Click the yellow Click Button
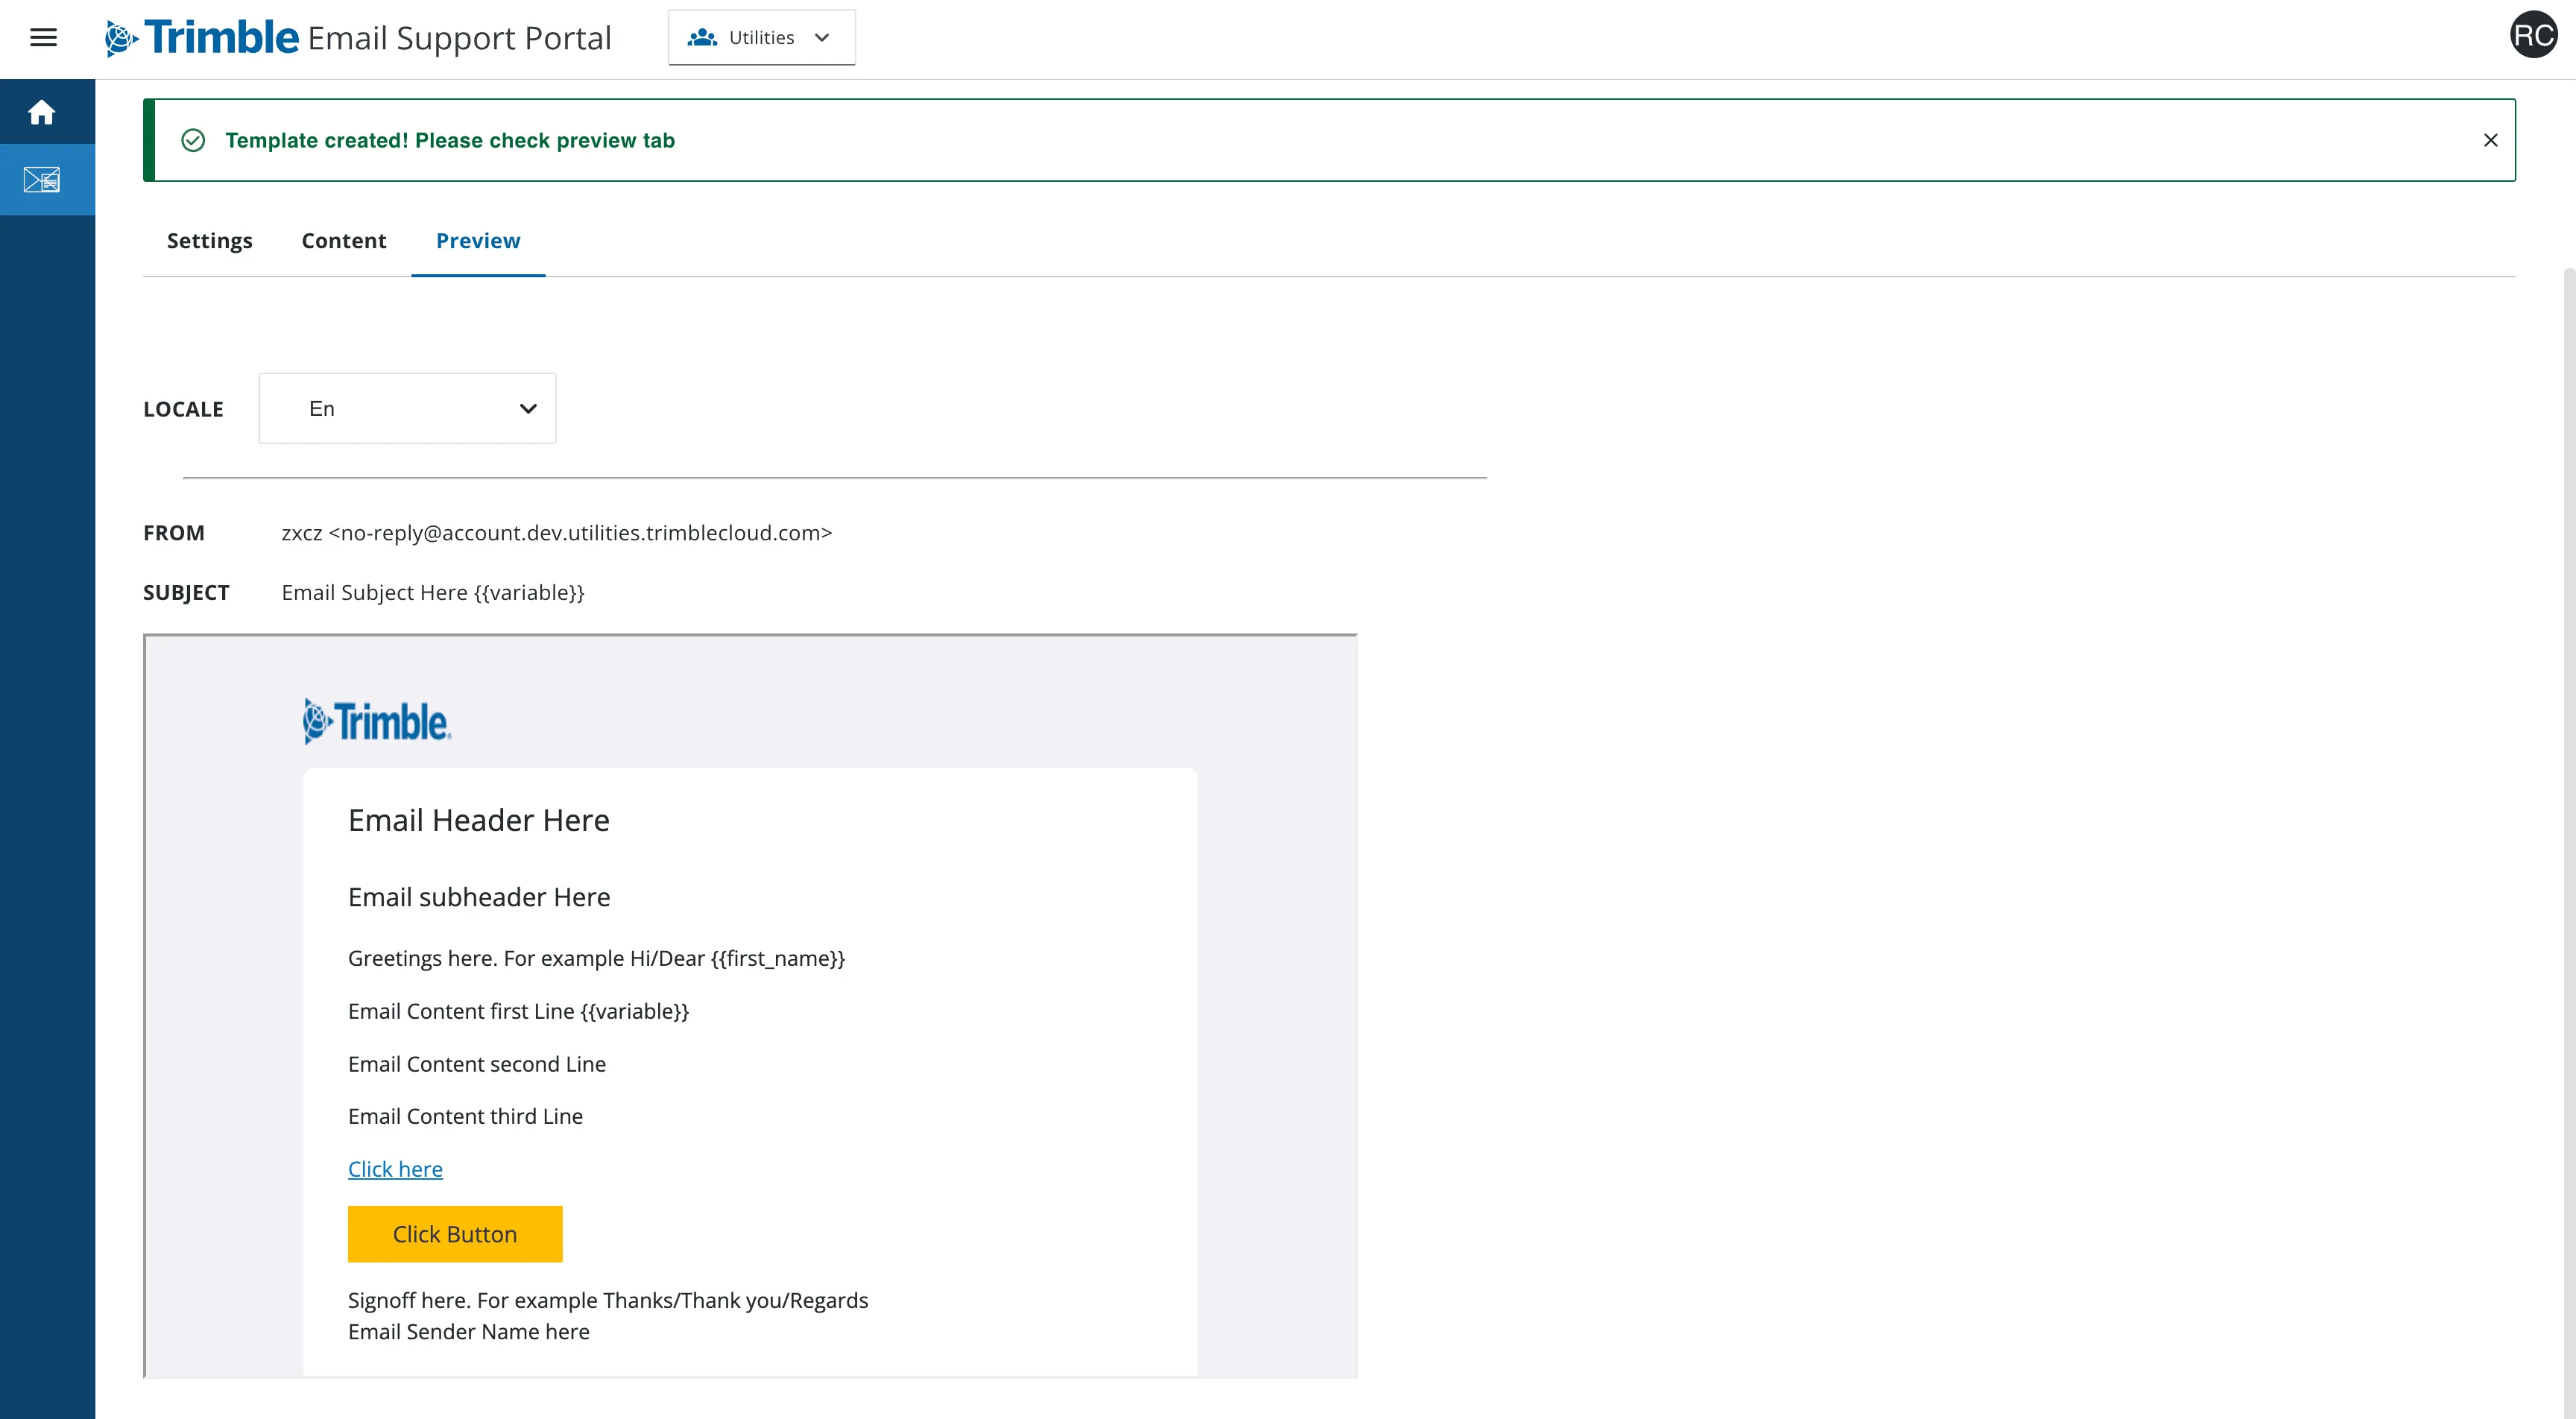This screenshot has height=1419, width=2576. coord(455,1234)
